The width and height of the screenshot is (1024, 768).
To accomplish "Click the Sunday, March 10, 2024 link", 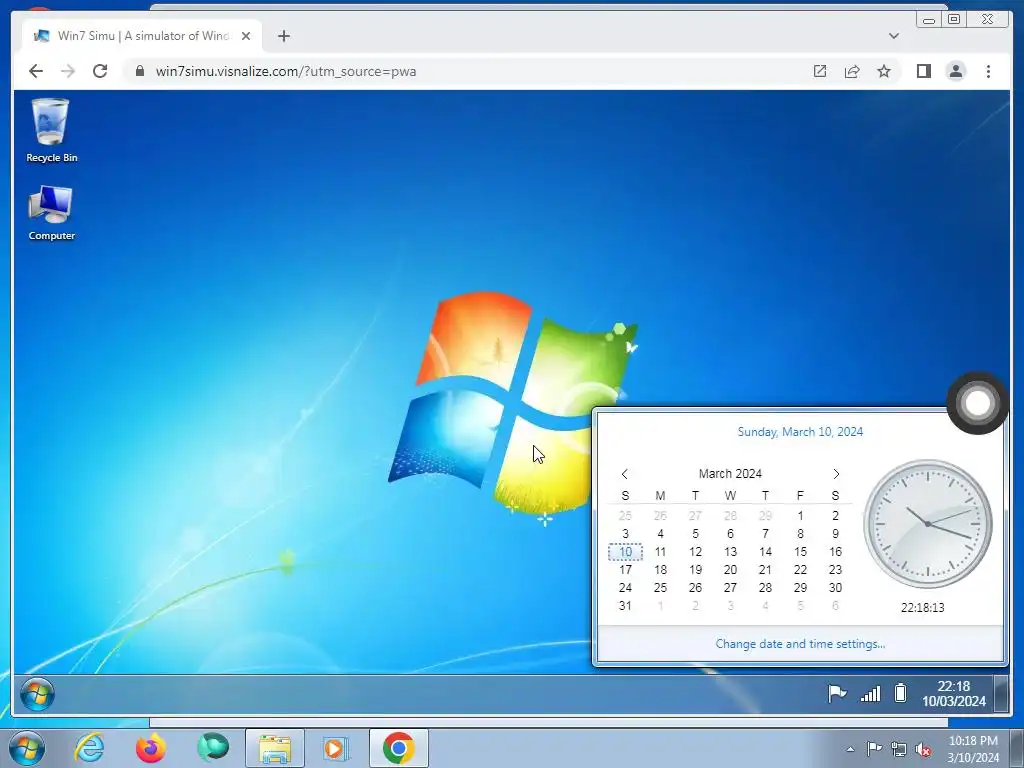I will click(x=800, y=432).
